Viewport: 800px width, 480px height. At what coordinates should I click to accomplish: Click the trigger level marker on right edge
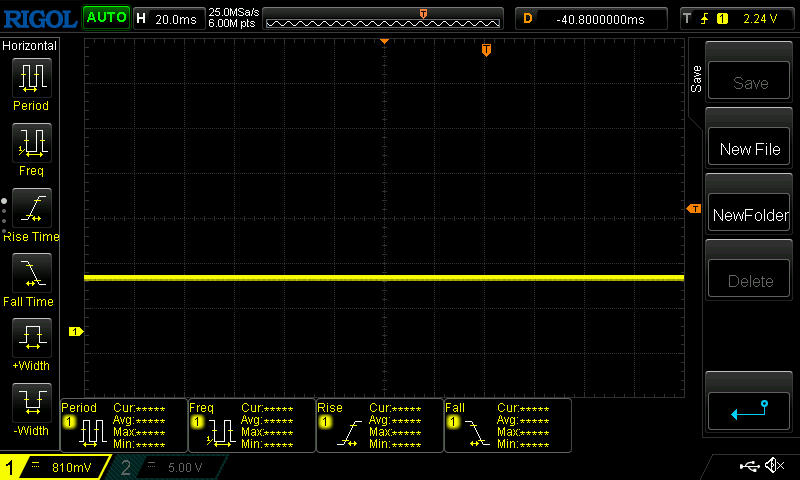694,208
